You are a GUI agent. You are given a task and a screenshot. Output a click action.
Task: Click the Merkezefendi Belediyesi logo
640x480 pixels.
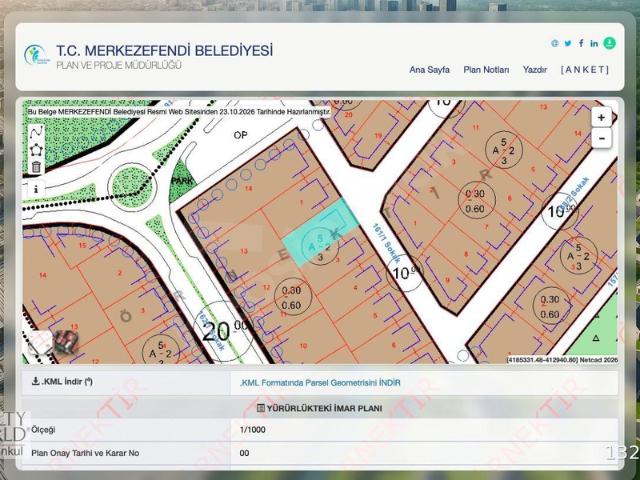click(37, 55)
